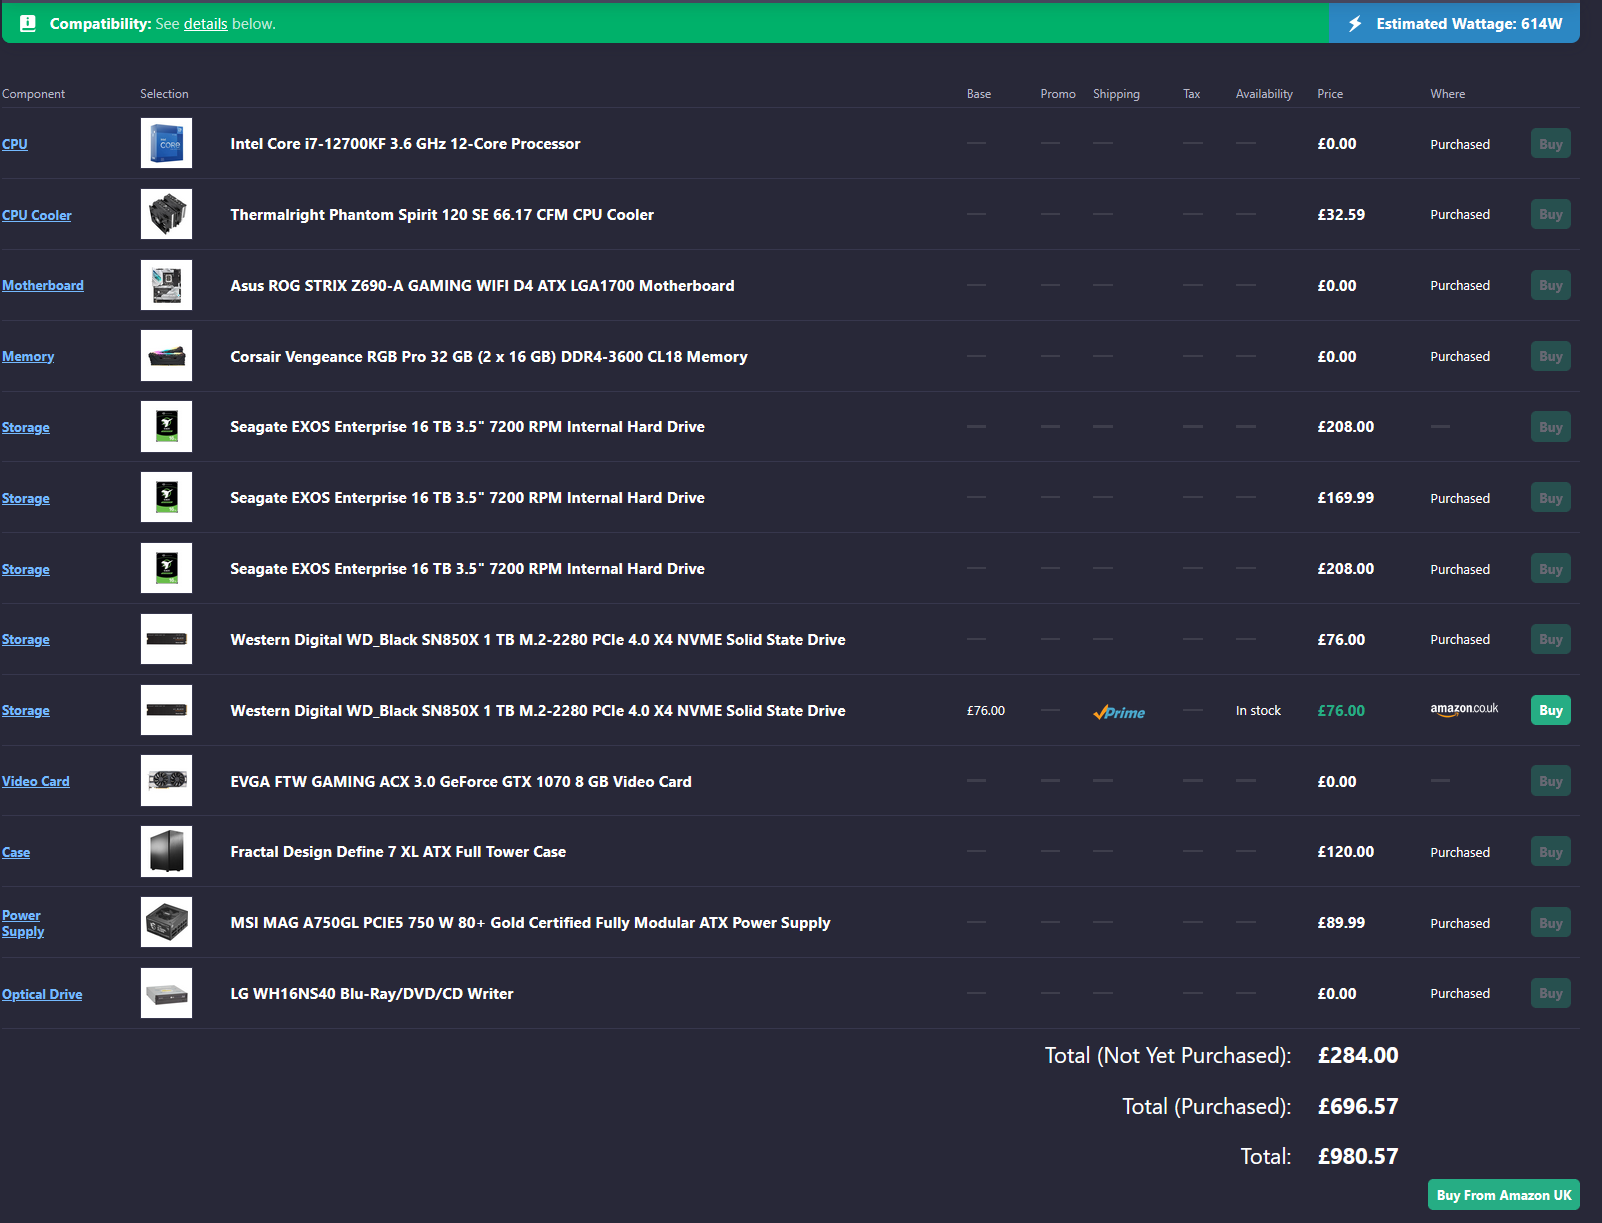Select Thermalright Phantom Spirit 120 SE cooler name
The image size is (1602, 1223).
(442, 215)
